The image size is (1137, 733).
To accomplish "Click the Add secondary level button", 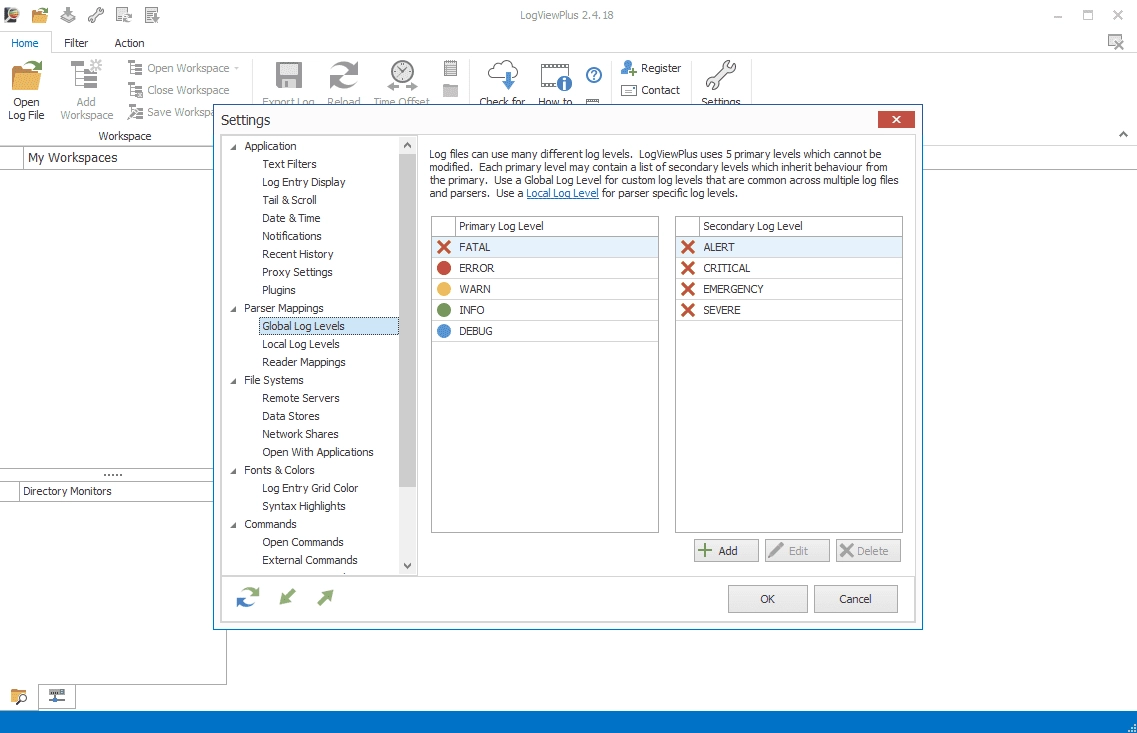I will click(x=726, y=551).
